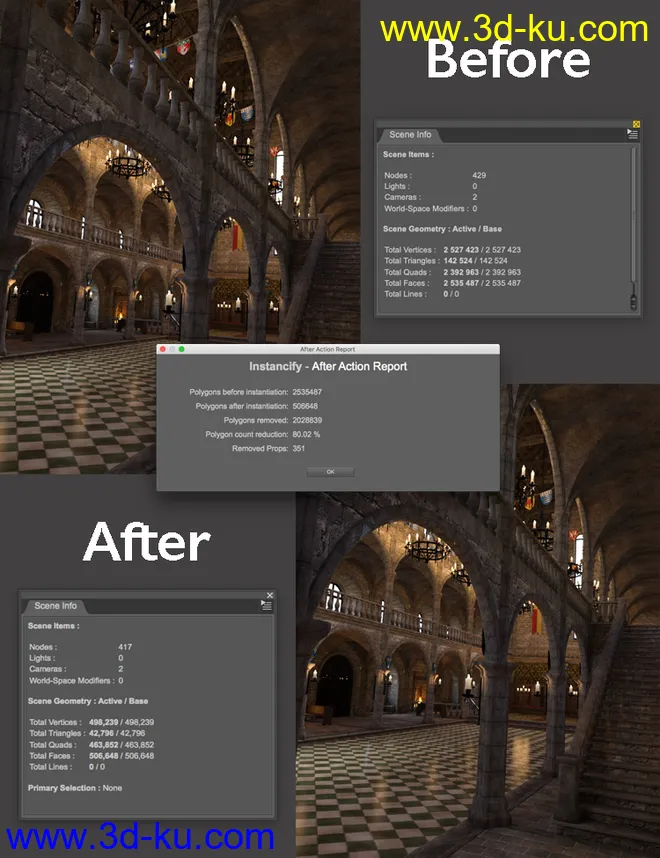Screen dimensions: 660x858
Task: Open the panel options menu in the Before Scene Info pane
Action: (x=633, y=134)
